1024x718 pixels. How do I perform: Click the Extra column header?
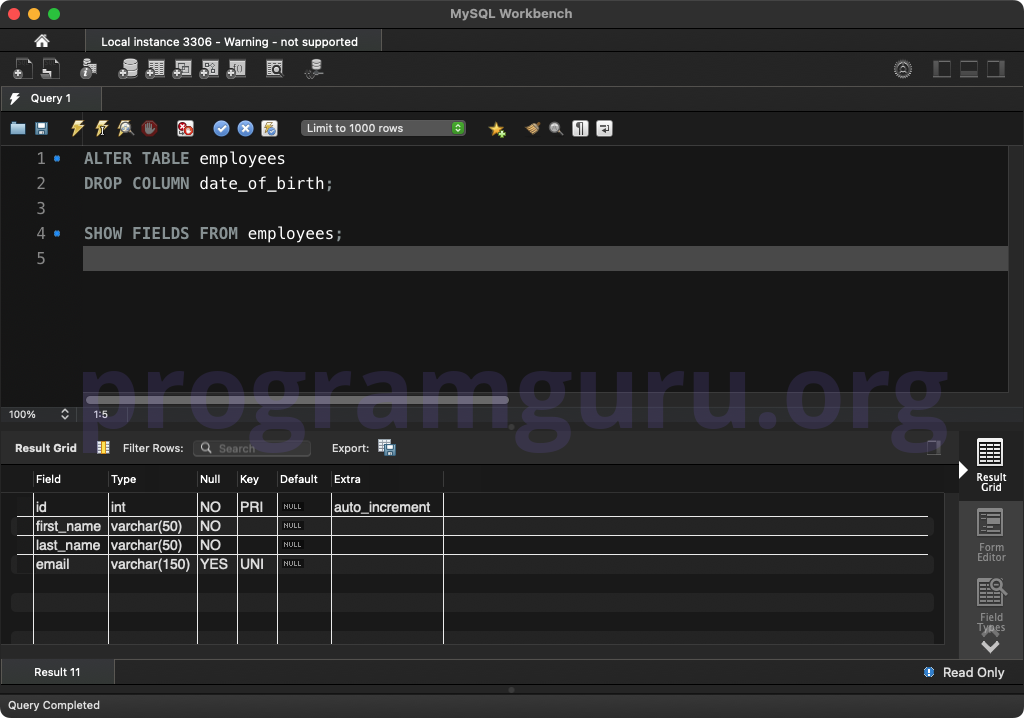click(387, 479)
